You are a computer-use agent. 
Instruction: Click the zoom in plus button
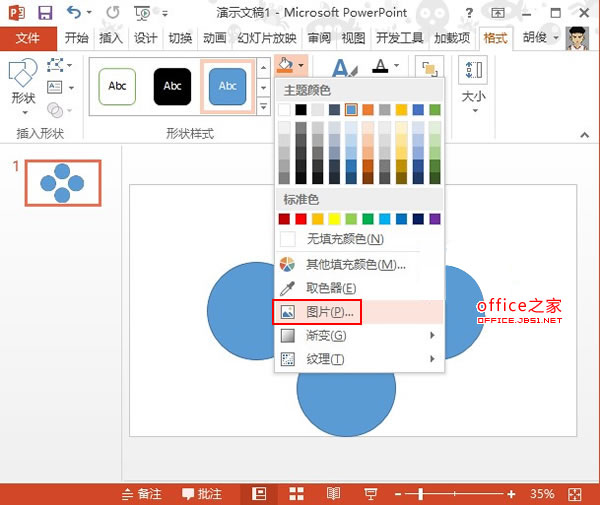click(511, 494)
